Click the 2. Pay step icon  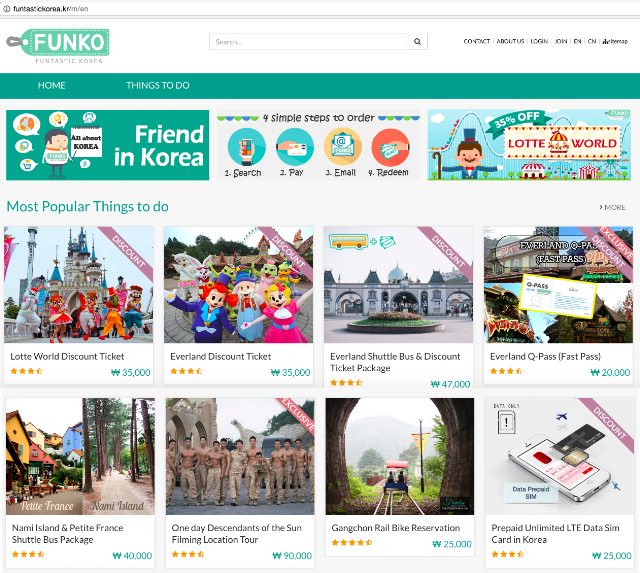tap(295, 147)
